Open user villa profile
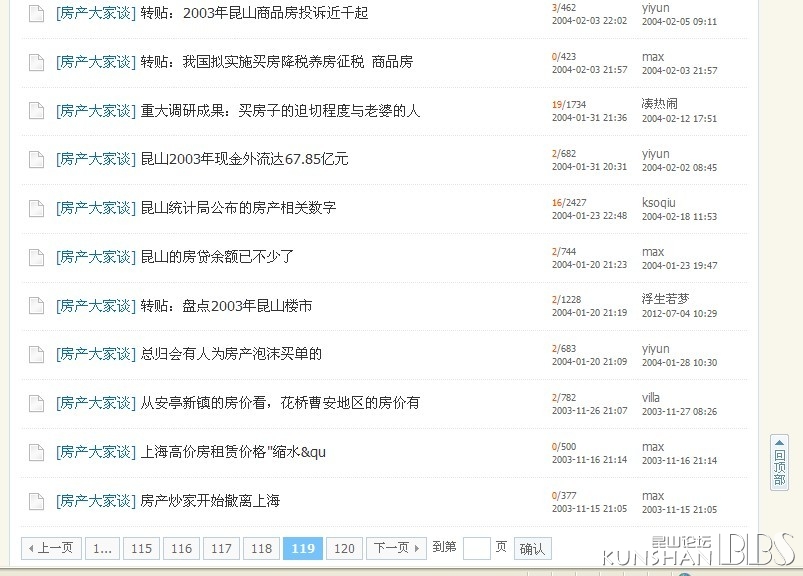 pos(650,398)
